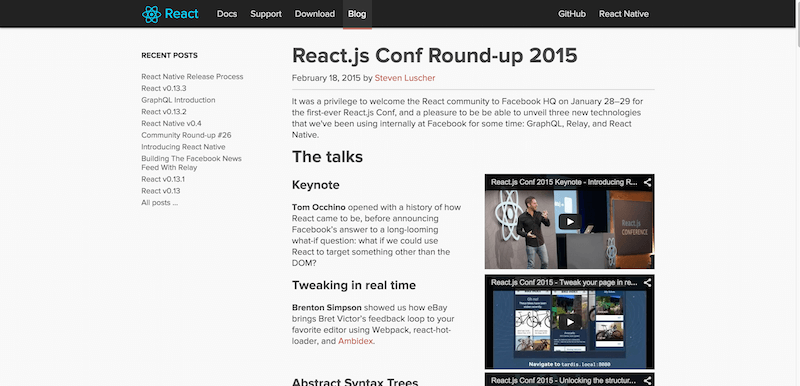Click the React.js Conf Round-up 2015 heading

pyautogui.click(x=435, y=55)
